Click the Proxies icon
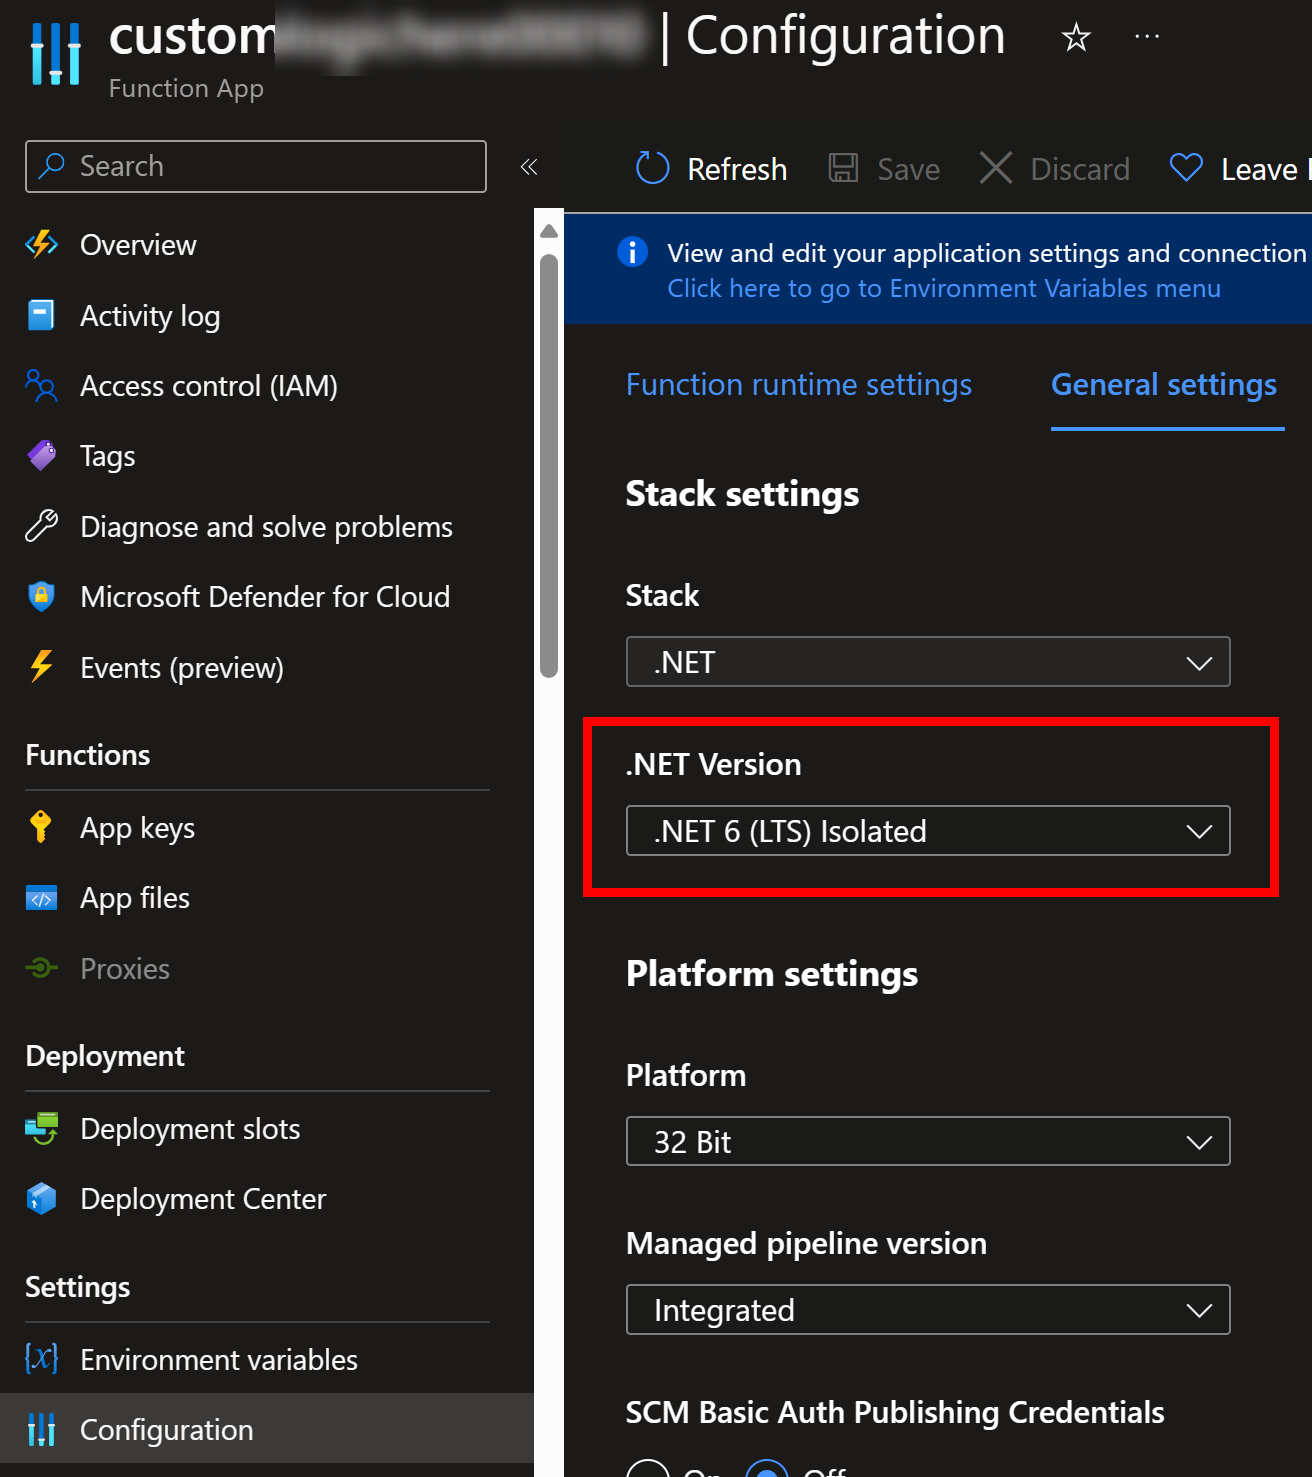 pos(41,968)
